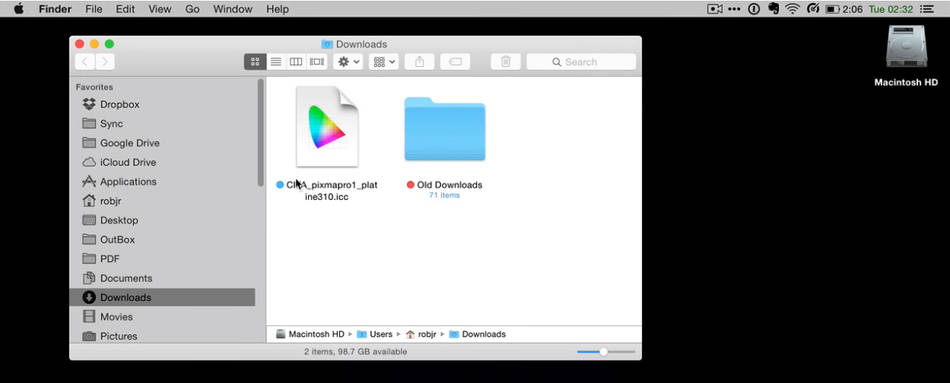This screenshot has width=950, height=383.
Task: Click the Edit Tags toolbar button
Action: coord(455,62)
